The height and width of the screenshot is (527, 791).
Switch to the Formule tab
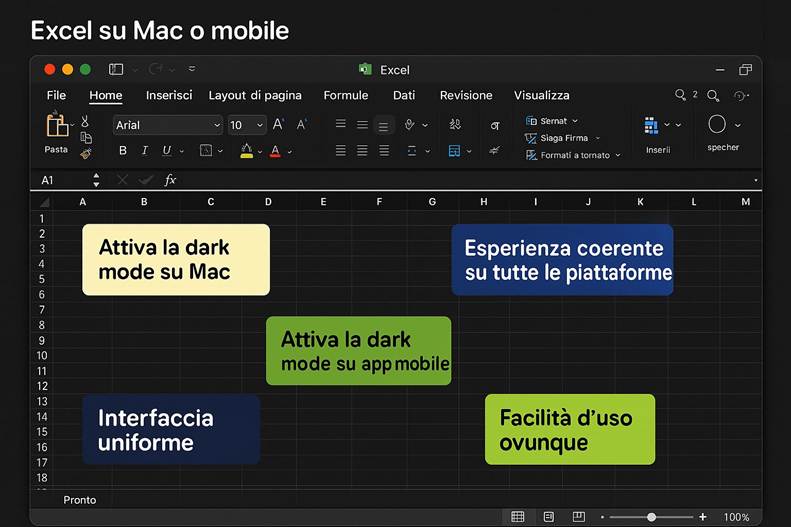pyautogui.click(x=346, y=95)
